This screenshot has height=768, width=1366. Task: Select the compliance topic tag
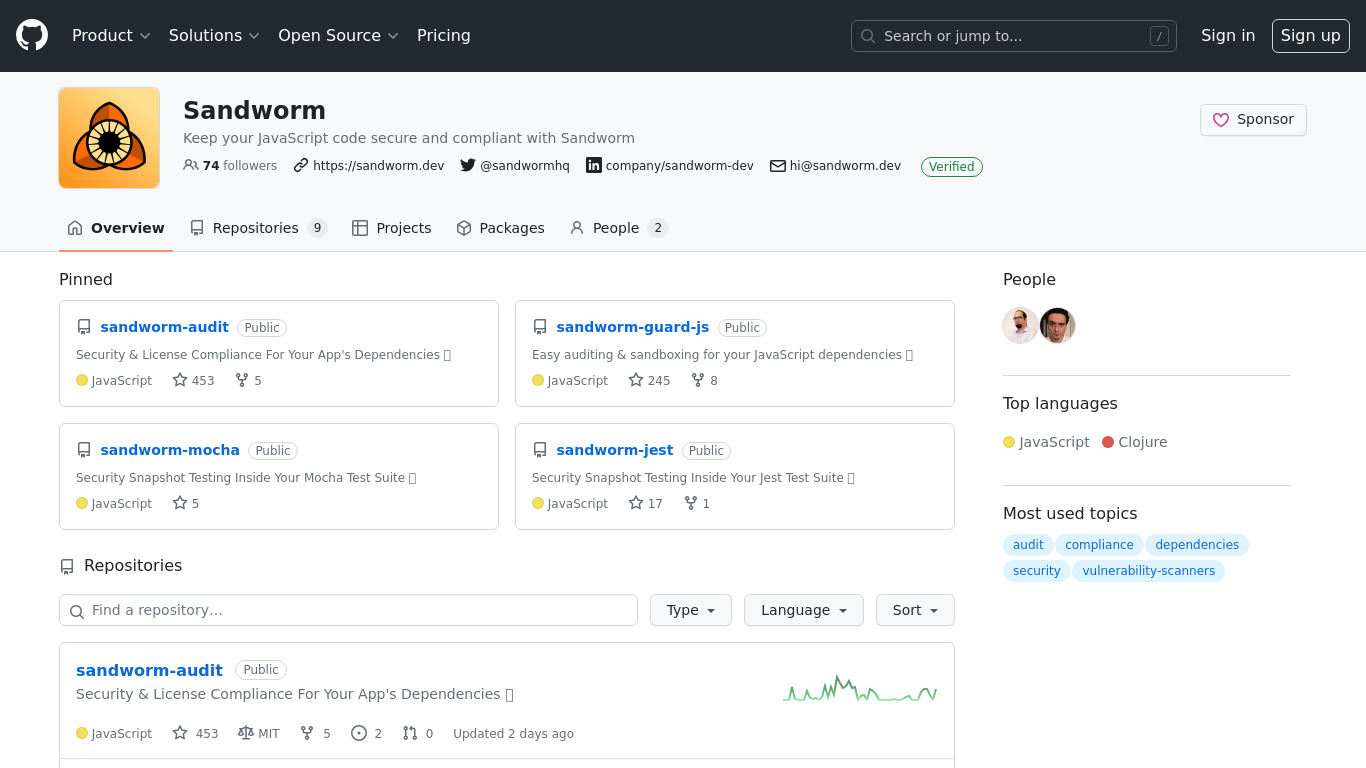point(1099,545)
